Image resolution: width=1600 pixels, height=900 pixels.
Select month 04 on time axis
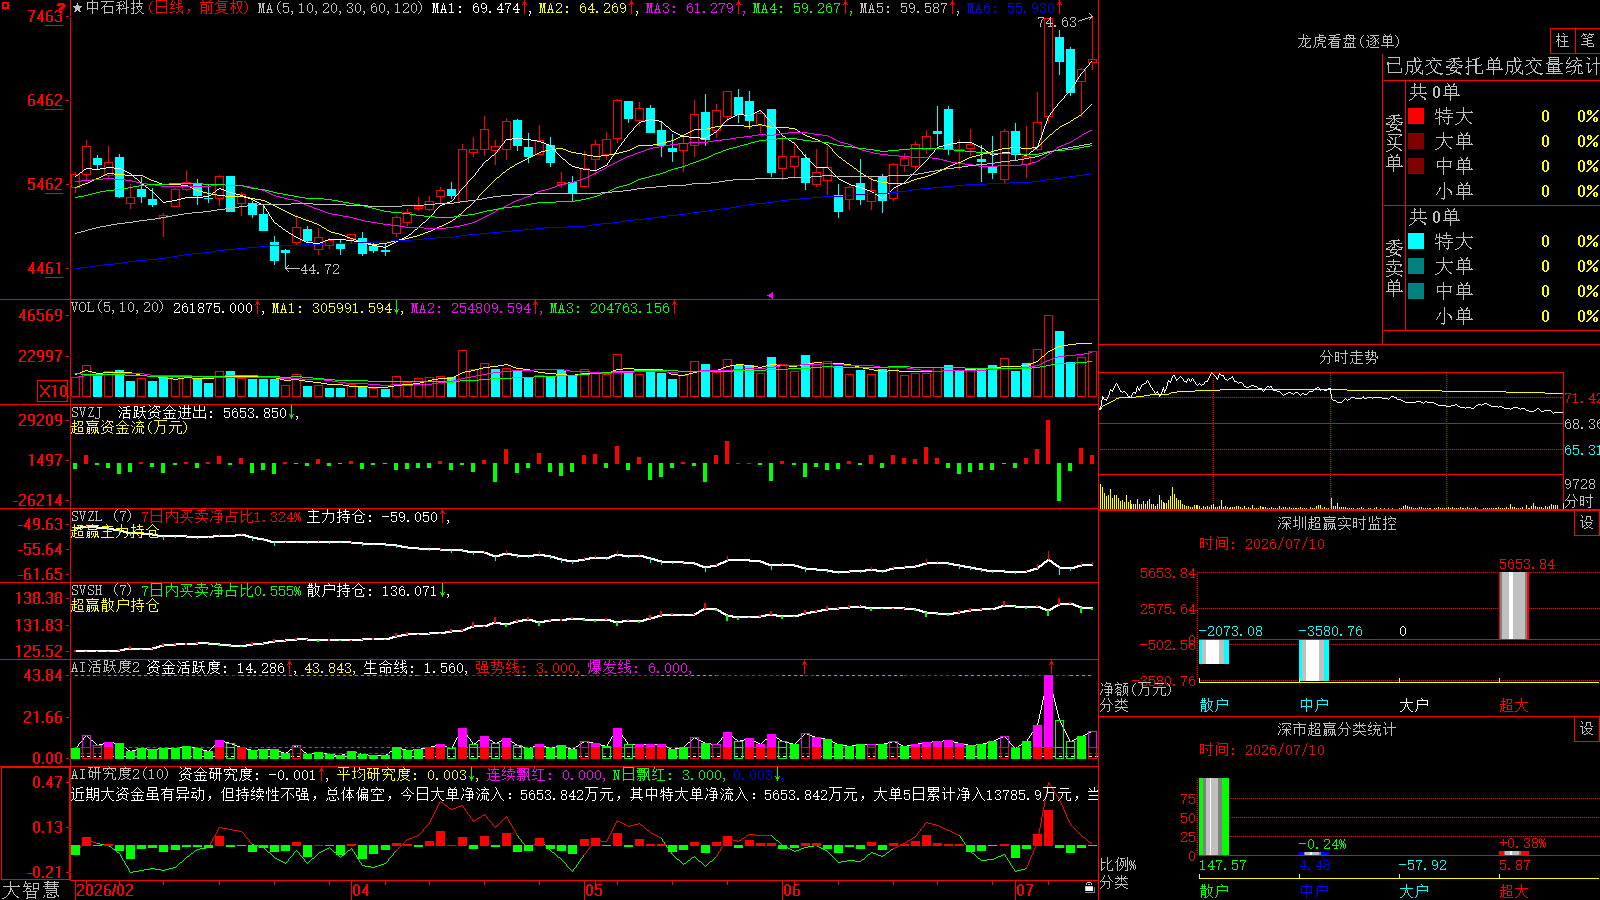(361, 890)
